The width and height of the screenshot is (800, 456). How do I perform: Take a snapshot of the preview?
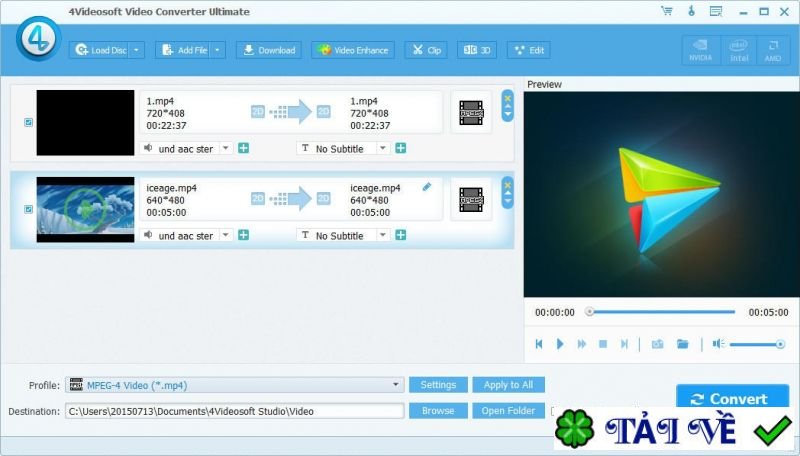658,344
